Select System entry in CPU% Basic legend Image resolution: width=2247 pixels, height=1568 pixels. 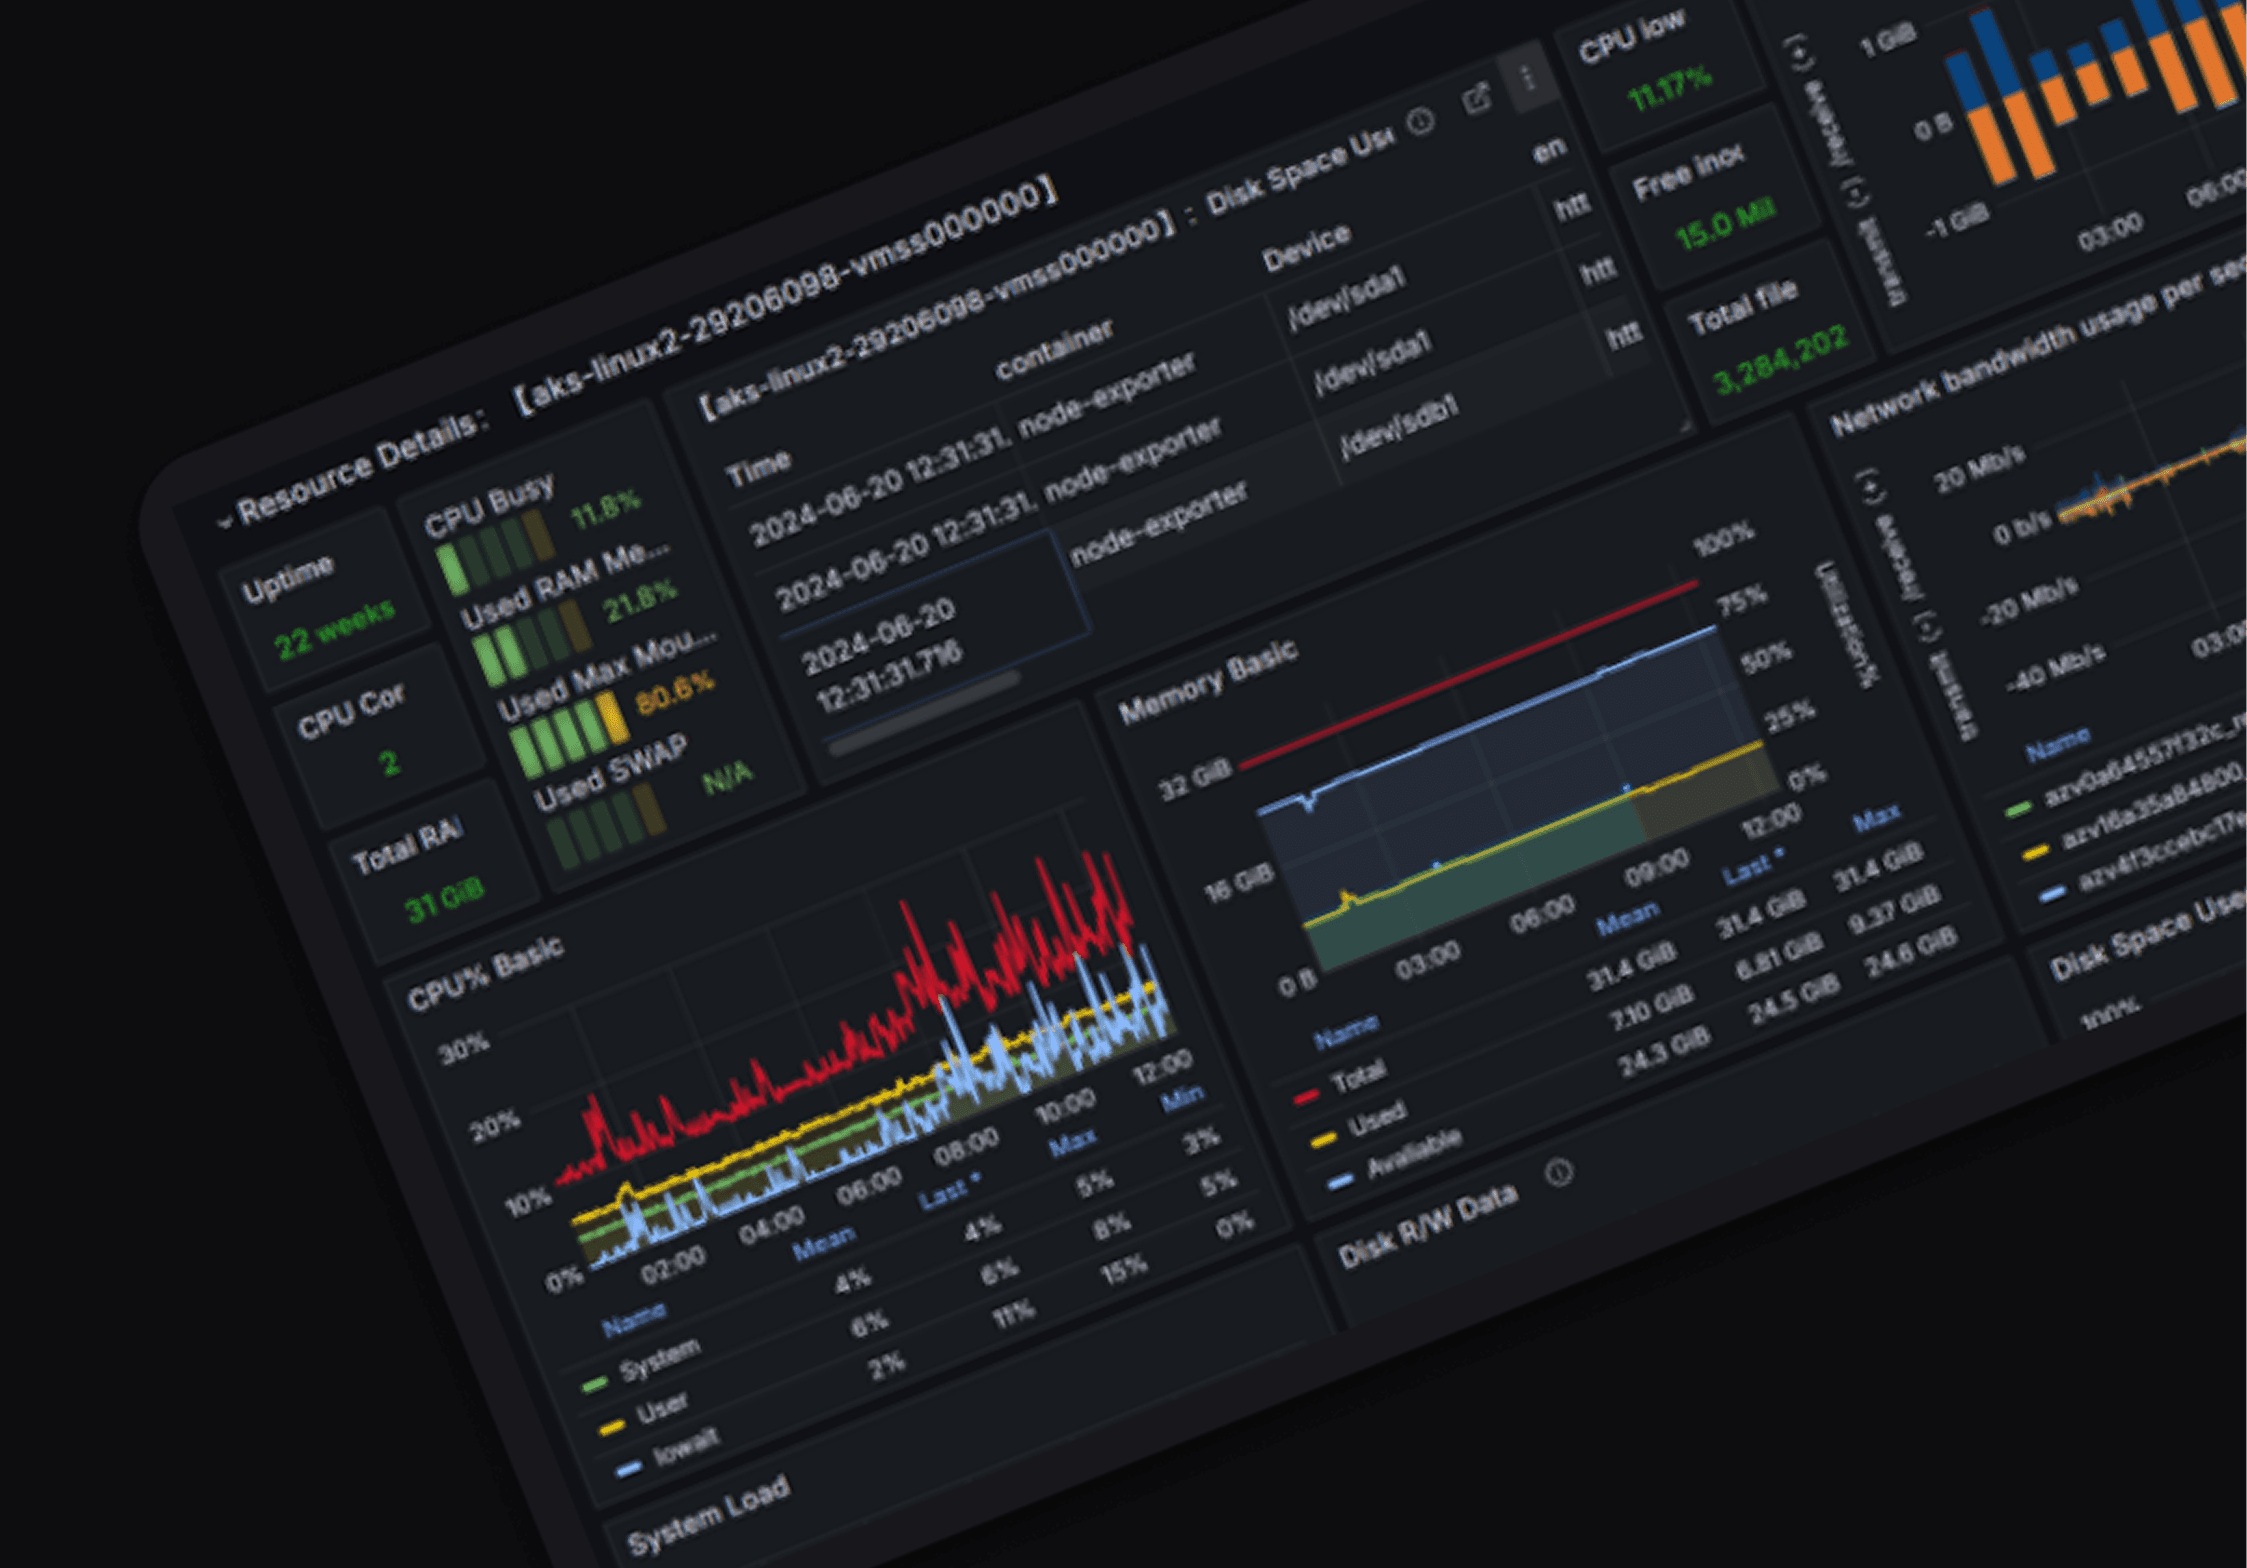660,1359
